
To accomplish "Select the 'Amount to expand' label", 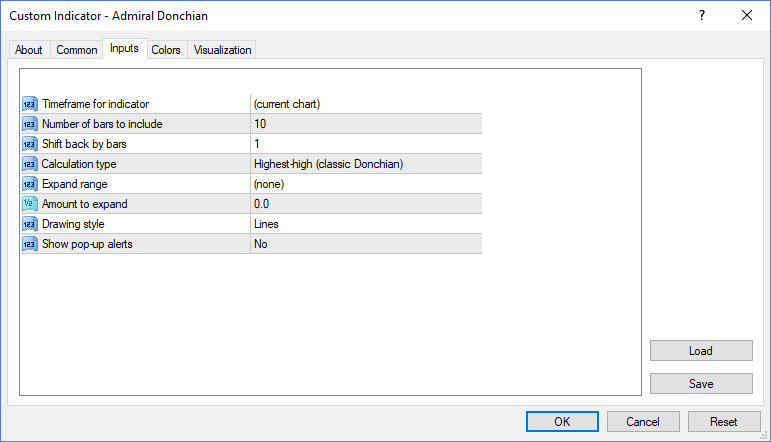I will (x=85, y=204).
